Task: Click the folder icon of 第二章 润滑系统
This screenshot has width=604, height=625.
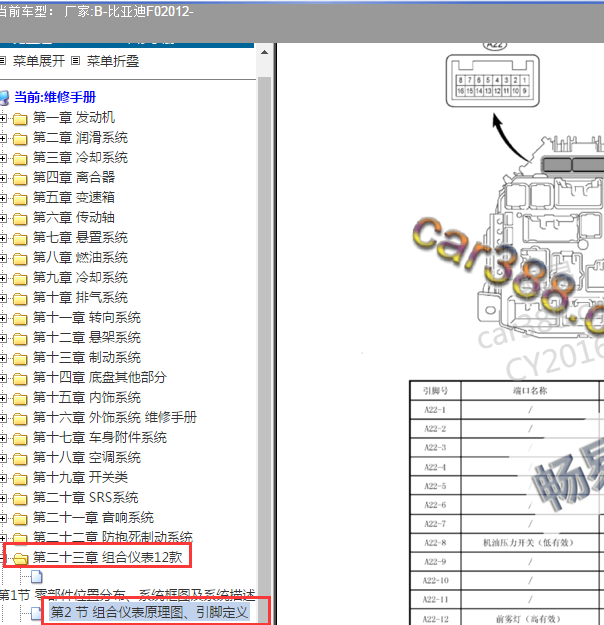Action: (20, 138)
